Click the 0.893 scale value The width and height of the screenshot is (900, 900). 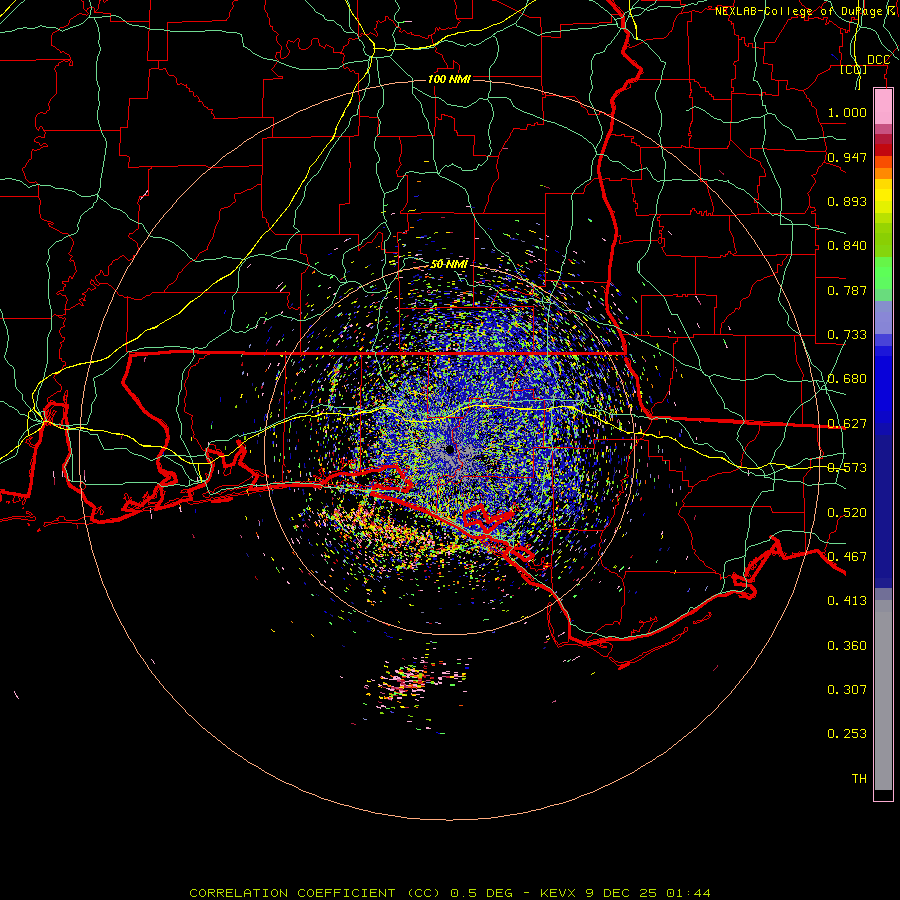point(847,201)
